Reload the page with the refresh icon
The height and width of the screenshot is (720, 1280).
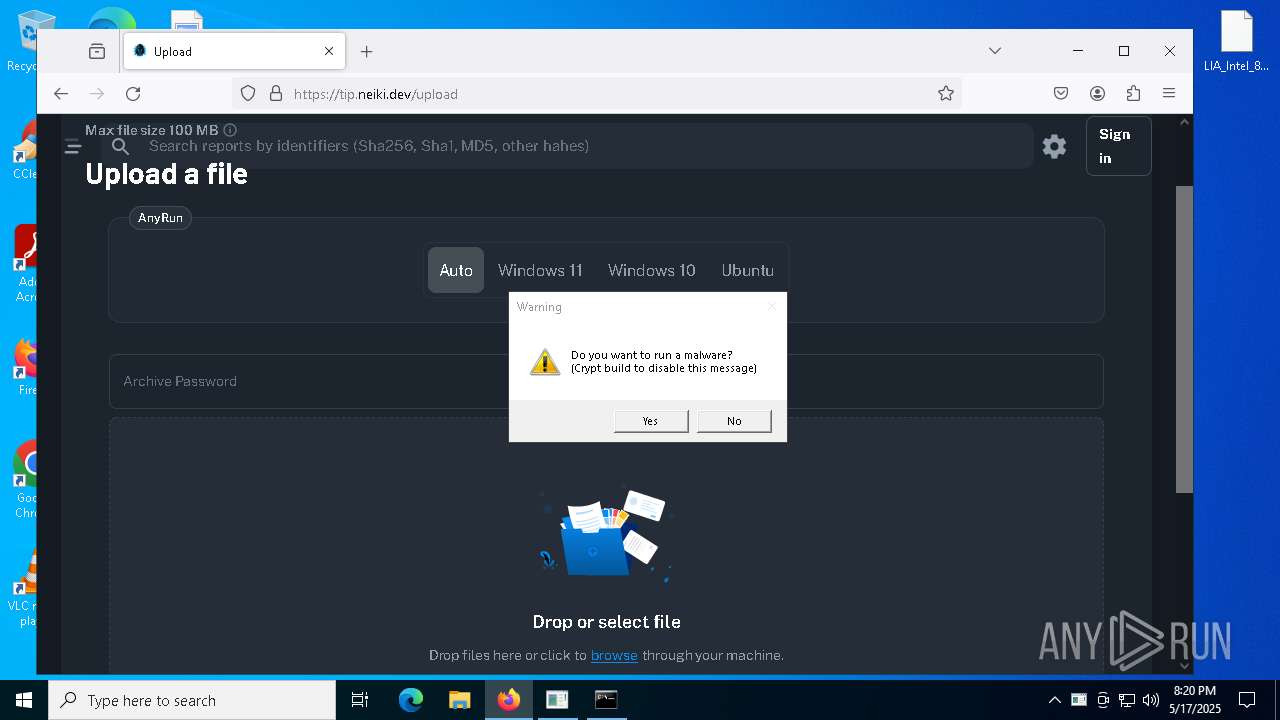click(x=133, y=94)
